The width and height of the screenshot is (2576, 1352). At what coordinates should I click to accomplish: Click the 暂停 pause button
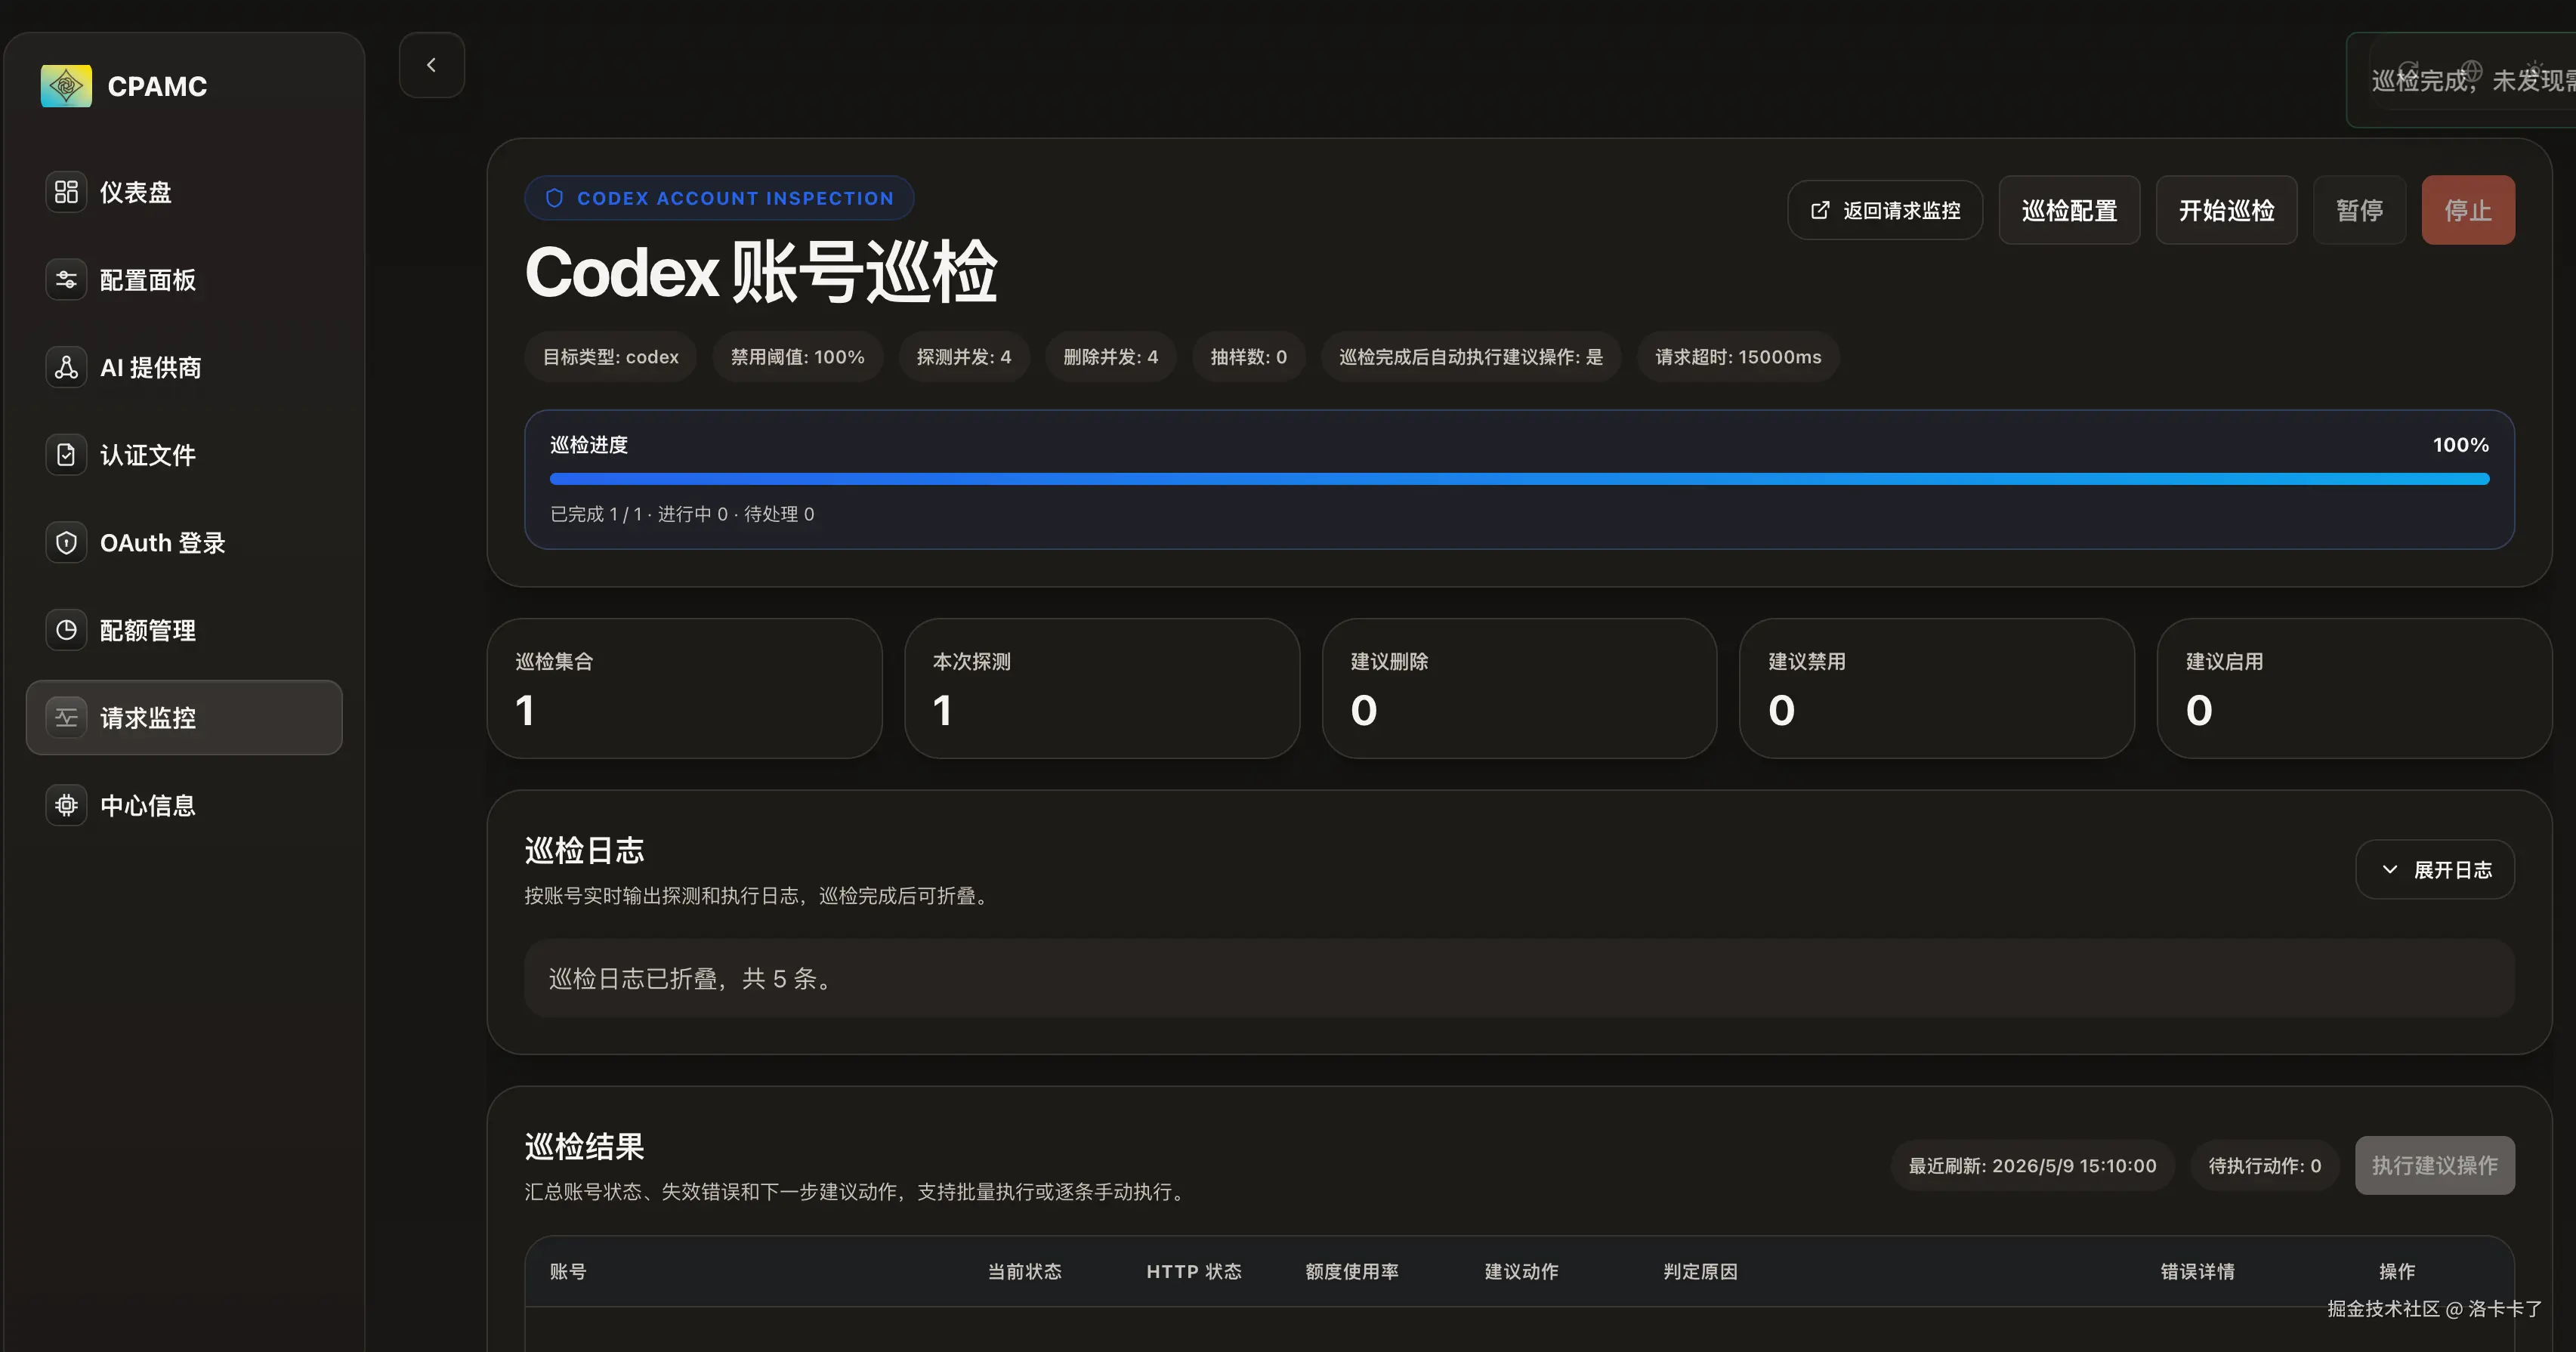(2359, 210)
